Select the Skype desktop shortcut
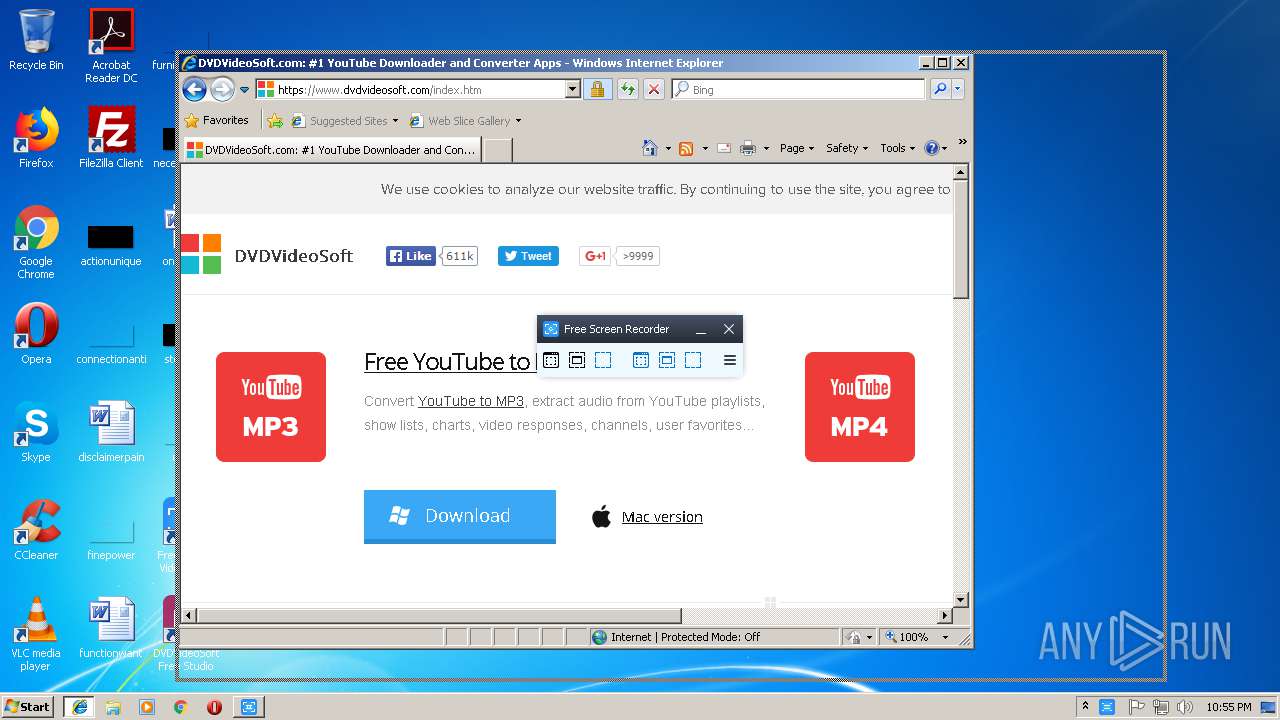Screen dimensions: 1280x720 pyautogui.click(x=36, y=432)
